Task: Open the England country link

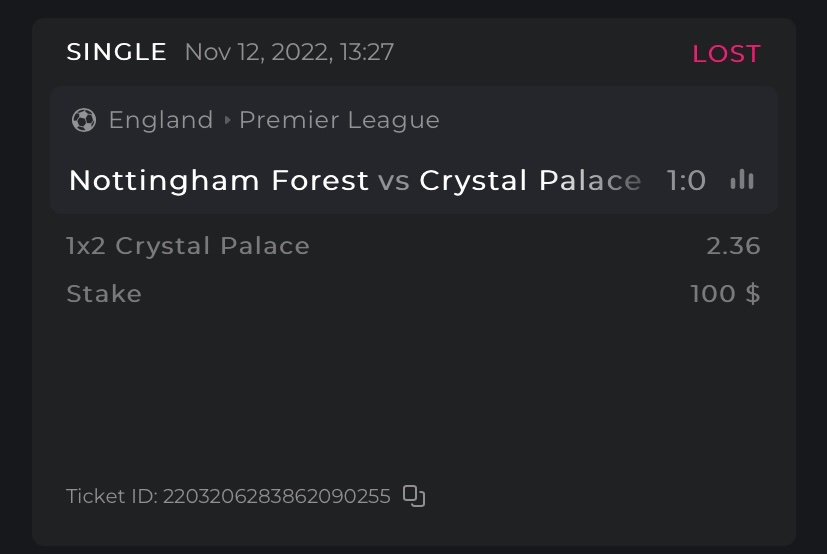Action: click(x=161, y=120)
